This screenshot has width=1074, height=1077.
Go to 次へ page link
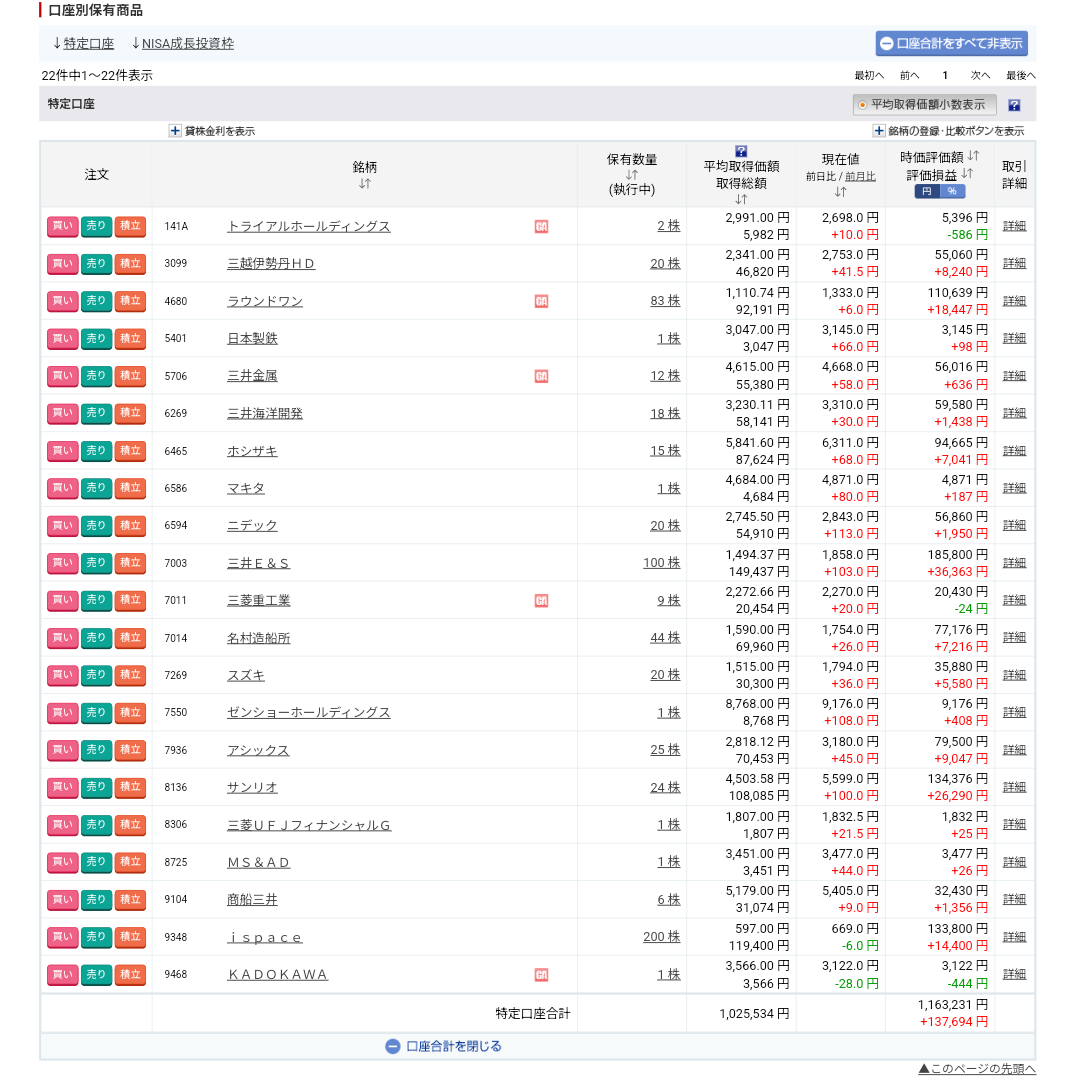click(980, 76)
